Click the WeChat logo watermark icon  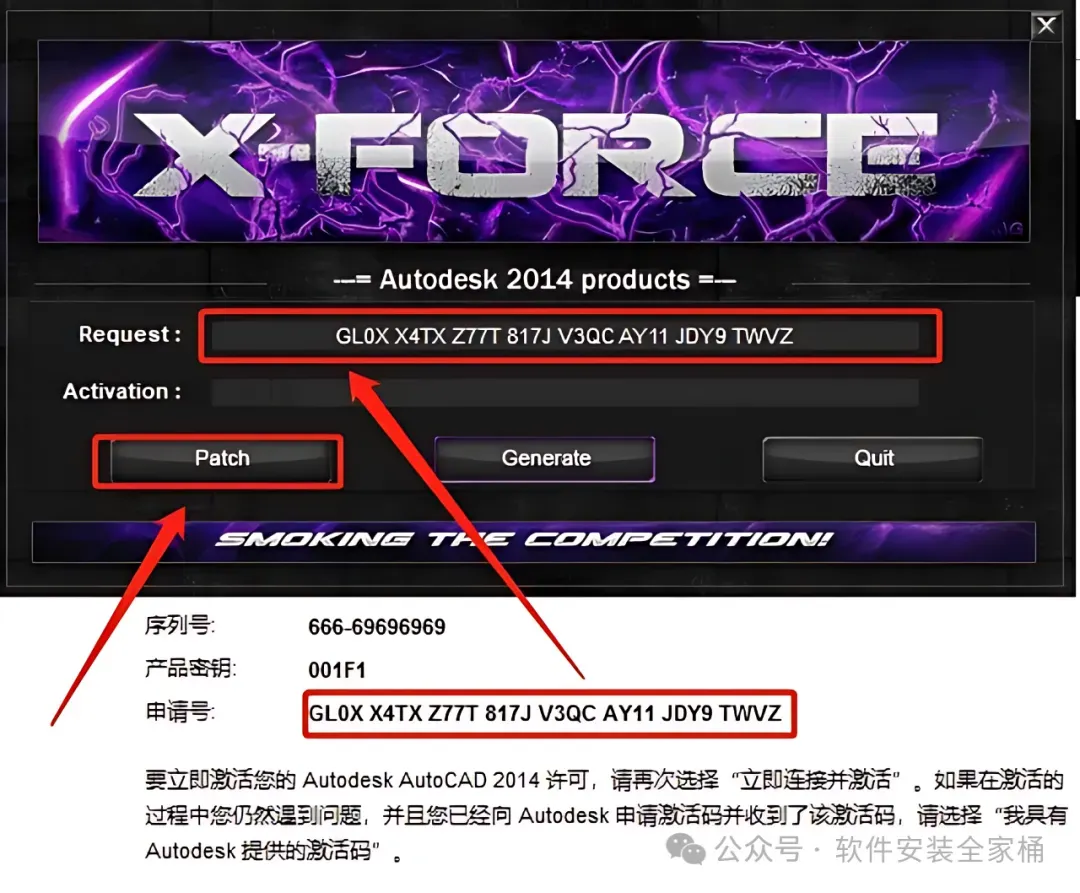coord(685,848)
